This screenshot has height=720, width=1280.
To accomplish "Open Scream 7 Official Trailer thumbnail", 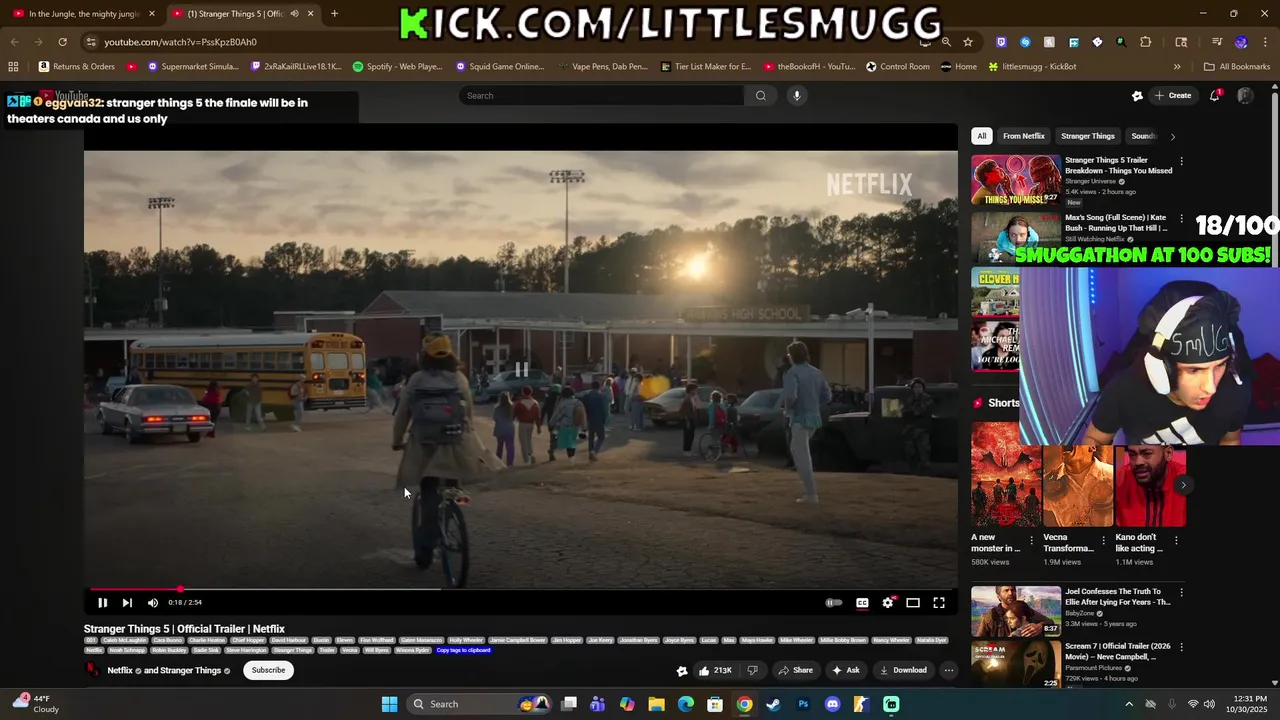I will point(1016,666).
